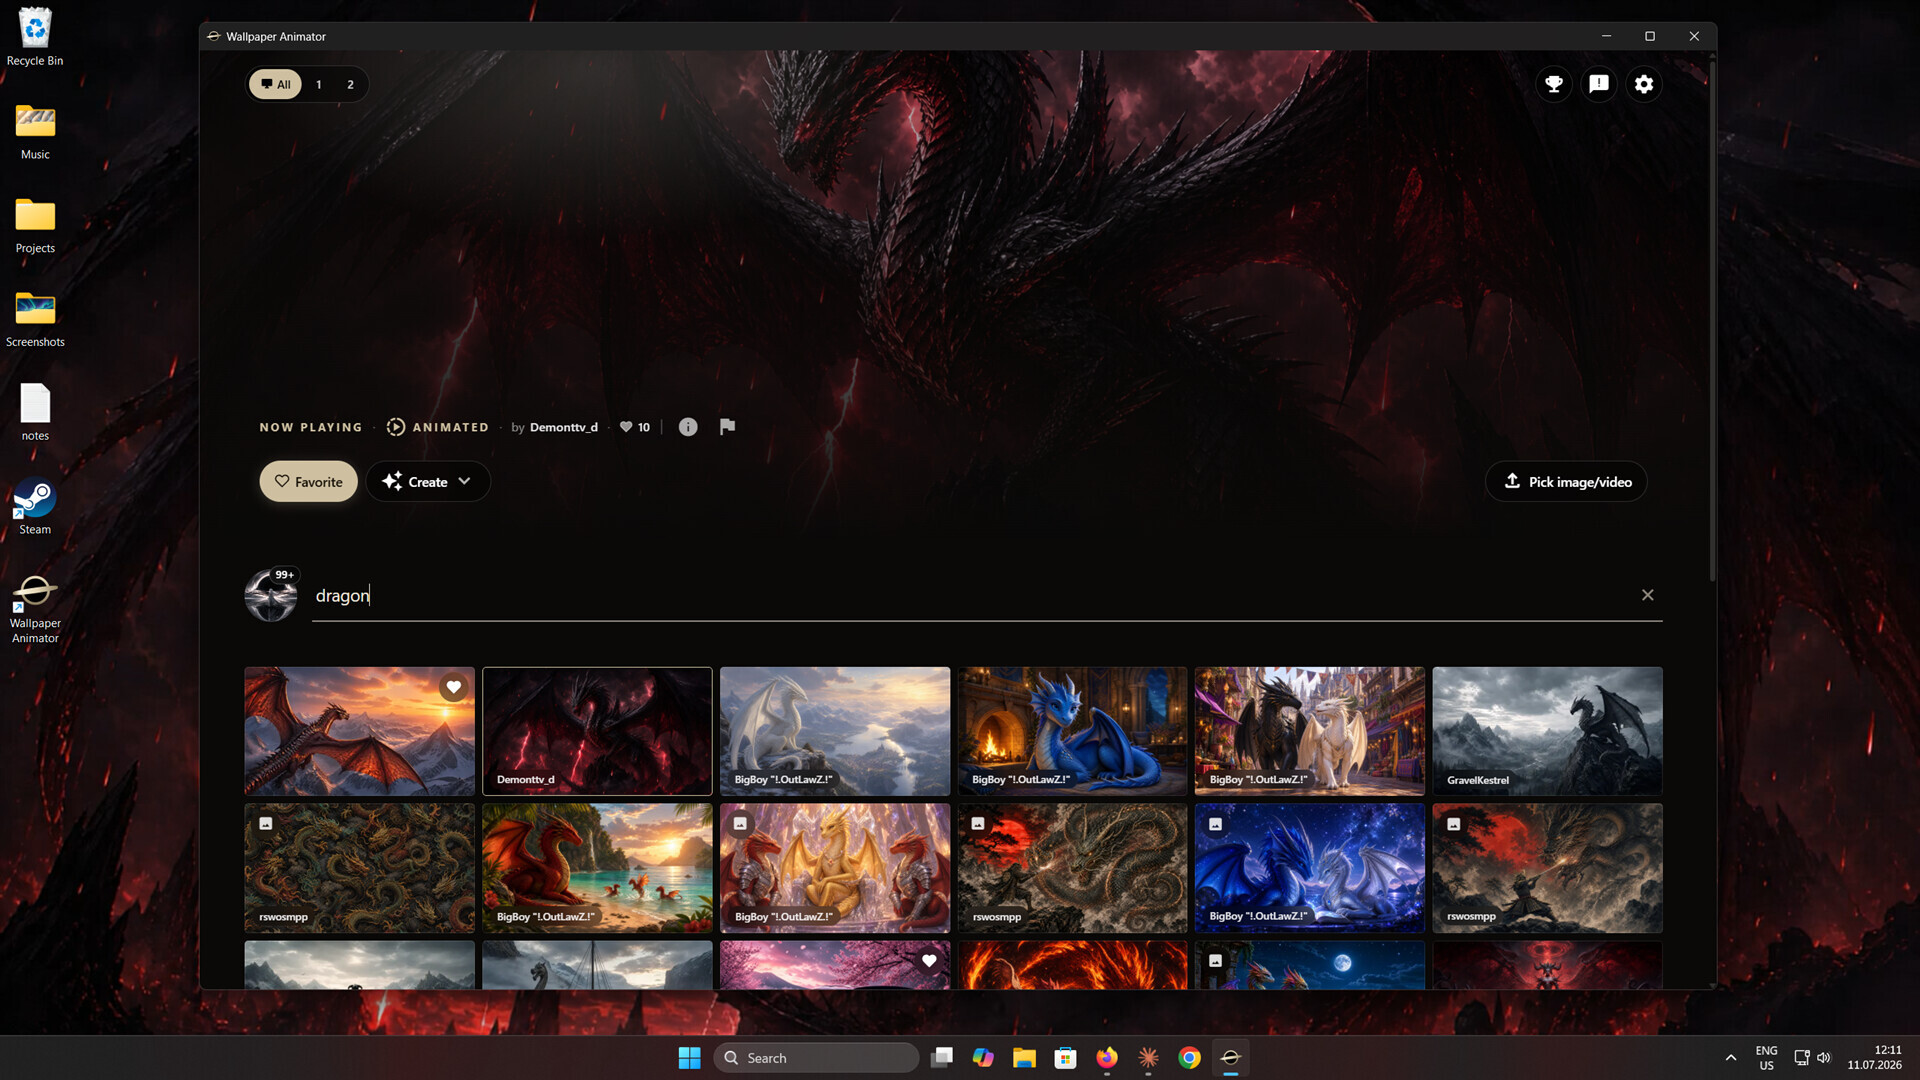Click the heart icon showing 10 likes

pos(626,427)
